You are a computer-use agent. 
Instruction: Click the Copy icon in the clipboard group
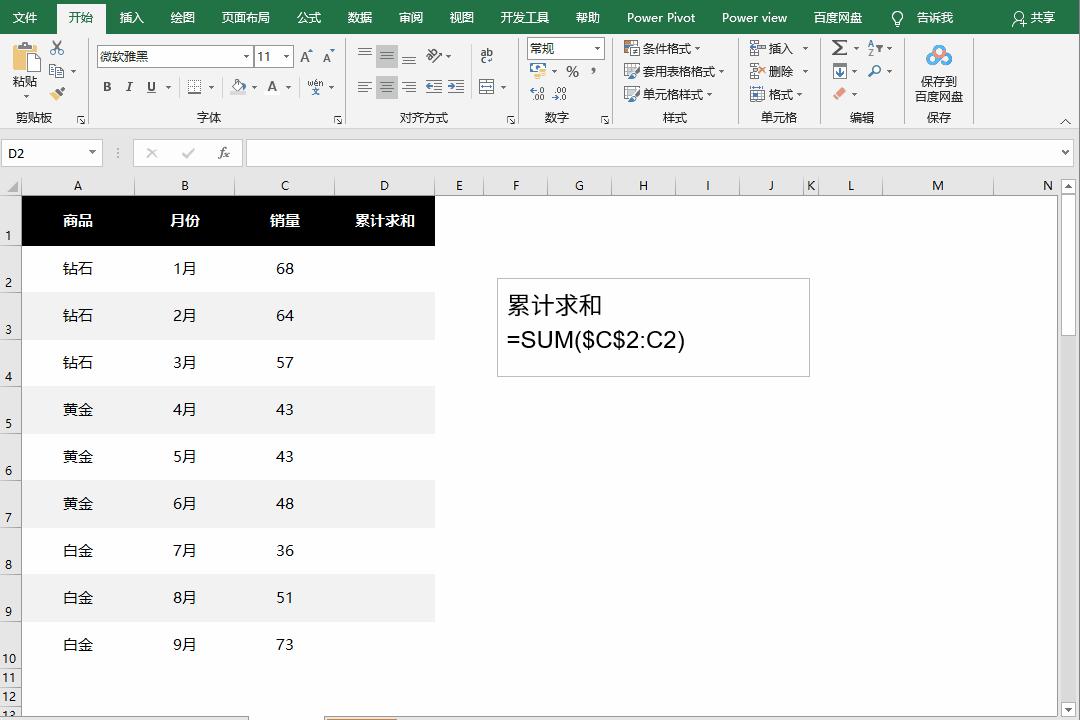(x=56, y=71)
